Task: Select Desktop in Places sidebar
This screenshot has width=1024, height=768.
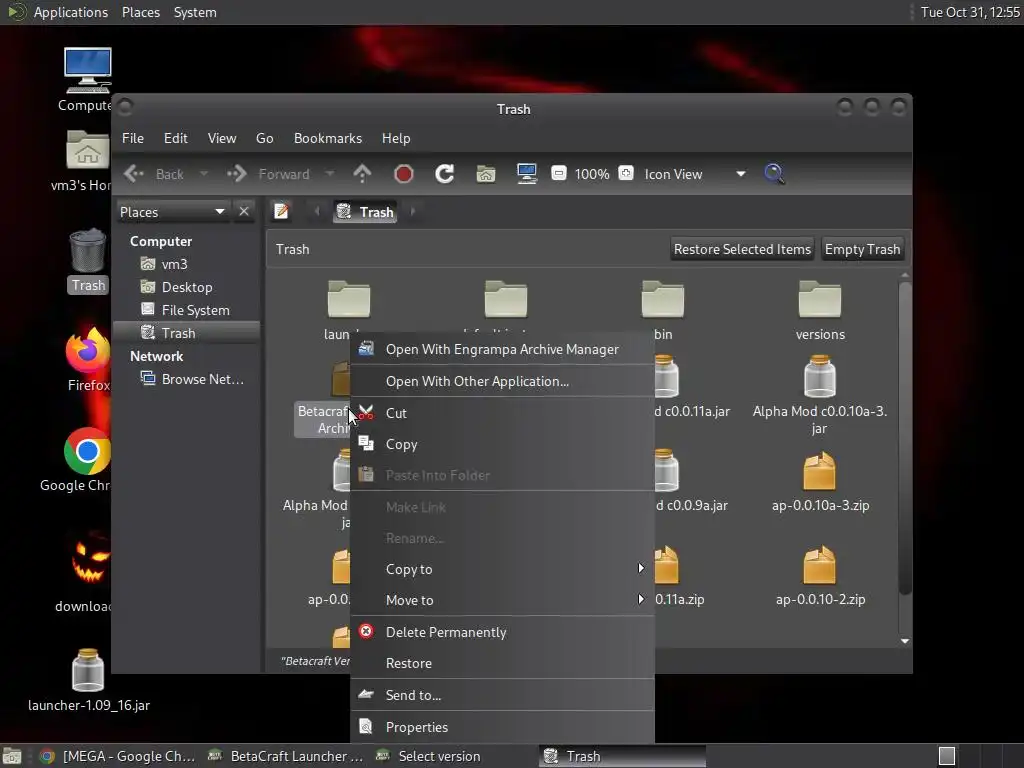Action: (x=187, y=287)
